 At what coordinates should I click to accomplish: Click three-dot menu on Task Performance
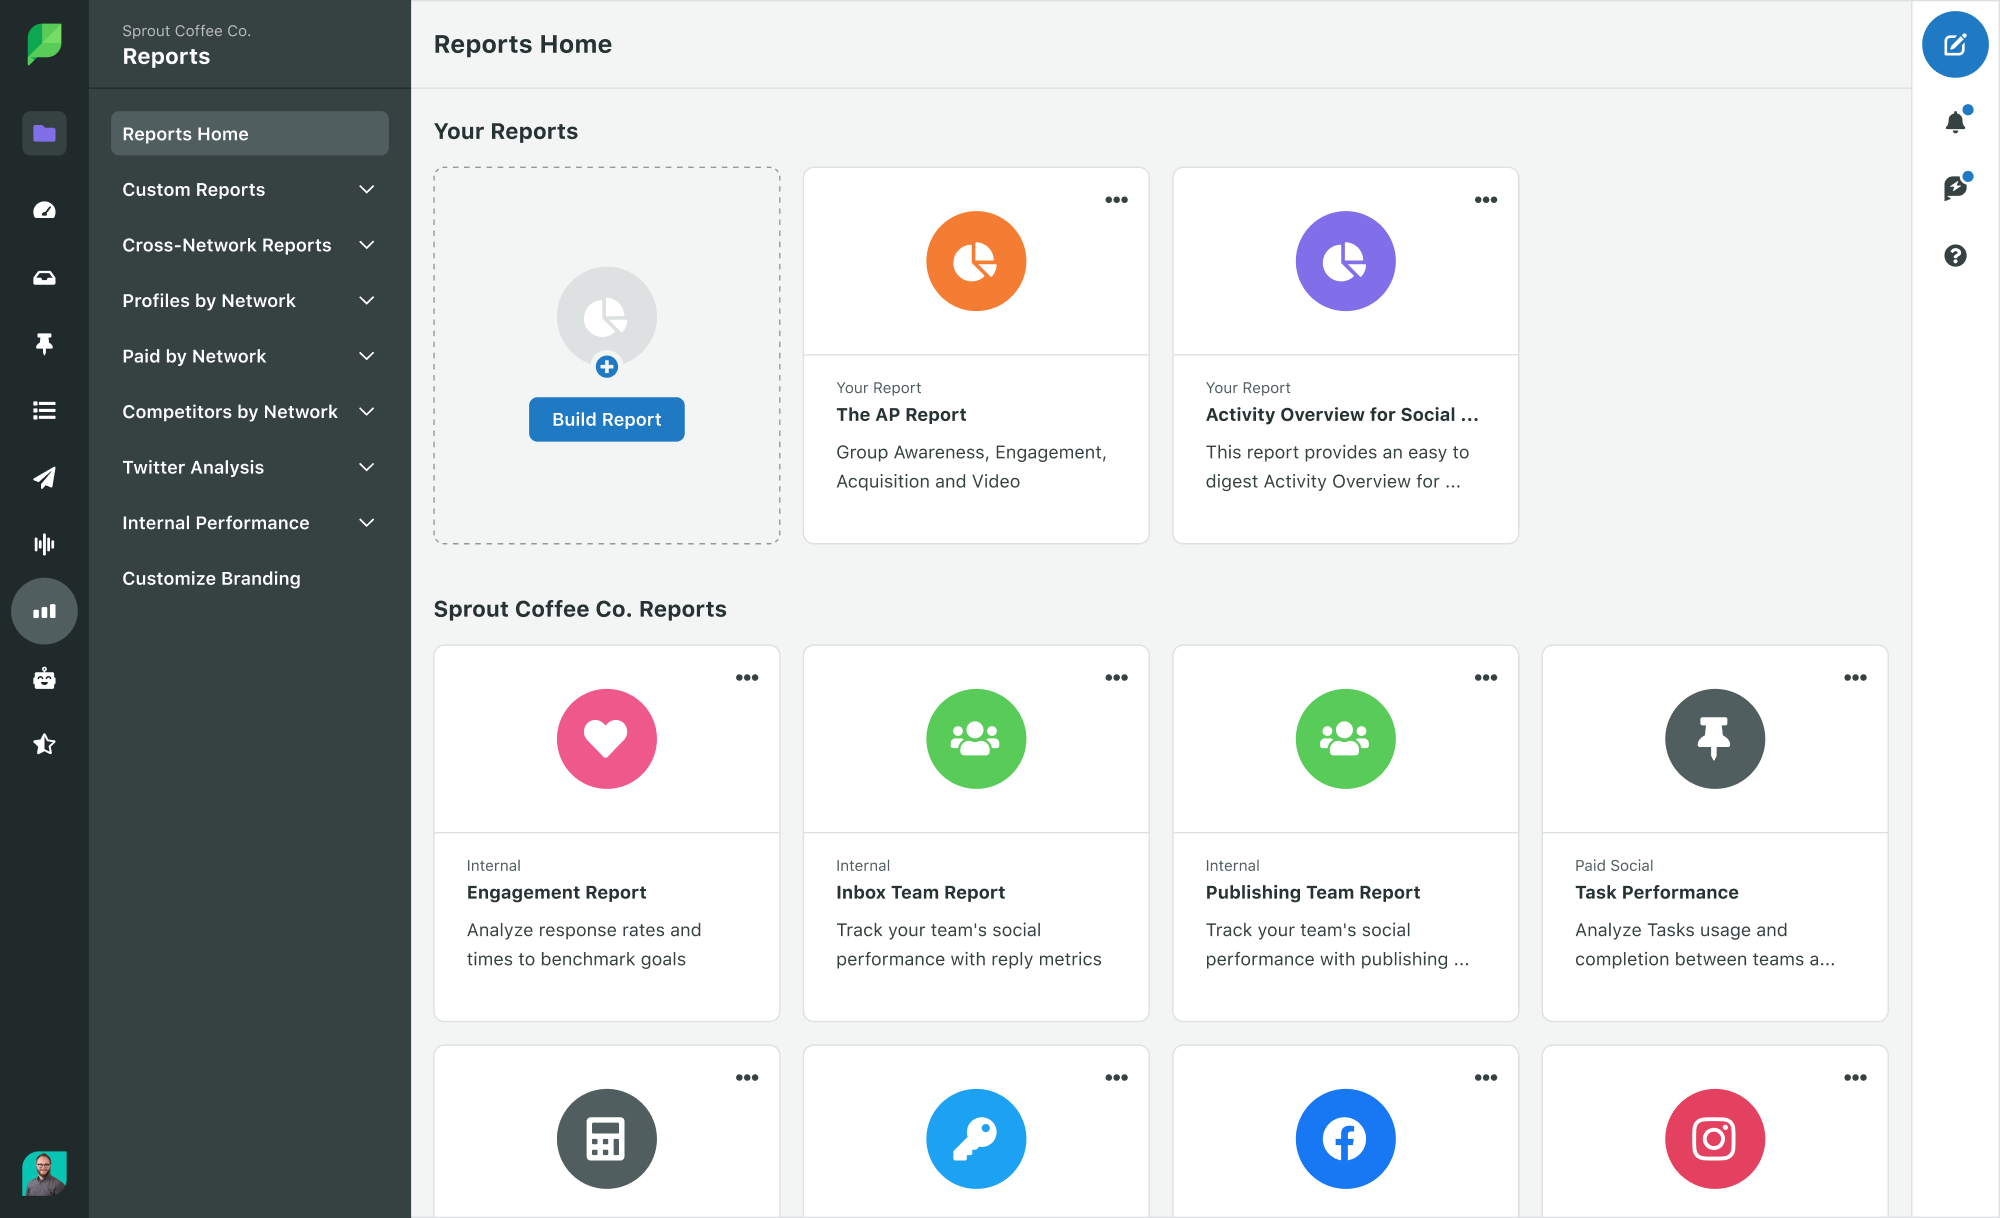[1853, 677]
